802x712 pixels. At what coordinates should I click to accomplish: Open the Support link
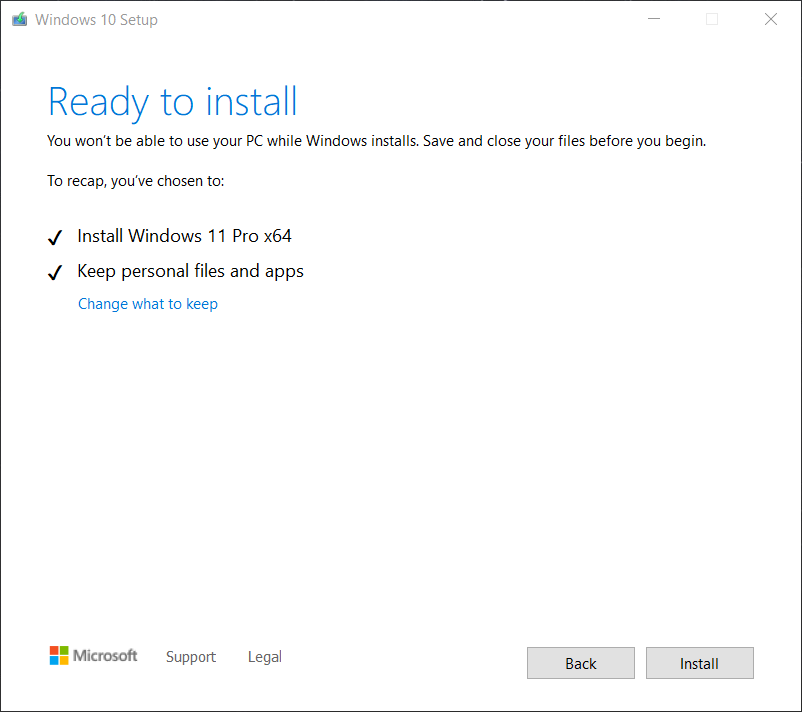coord(191,656)
